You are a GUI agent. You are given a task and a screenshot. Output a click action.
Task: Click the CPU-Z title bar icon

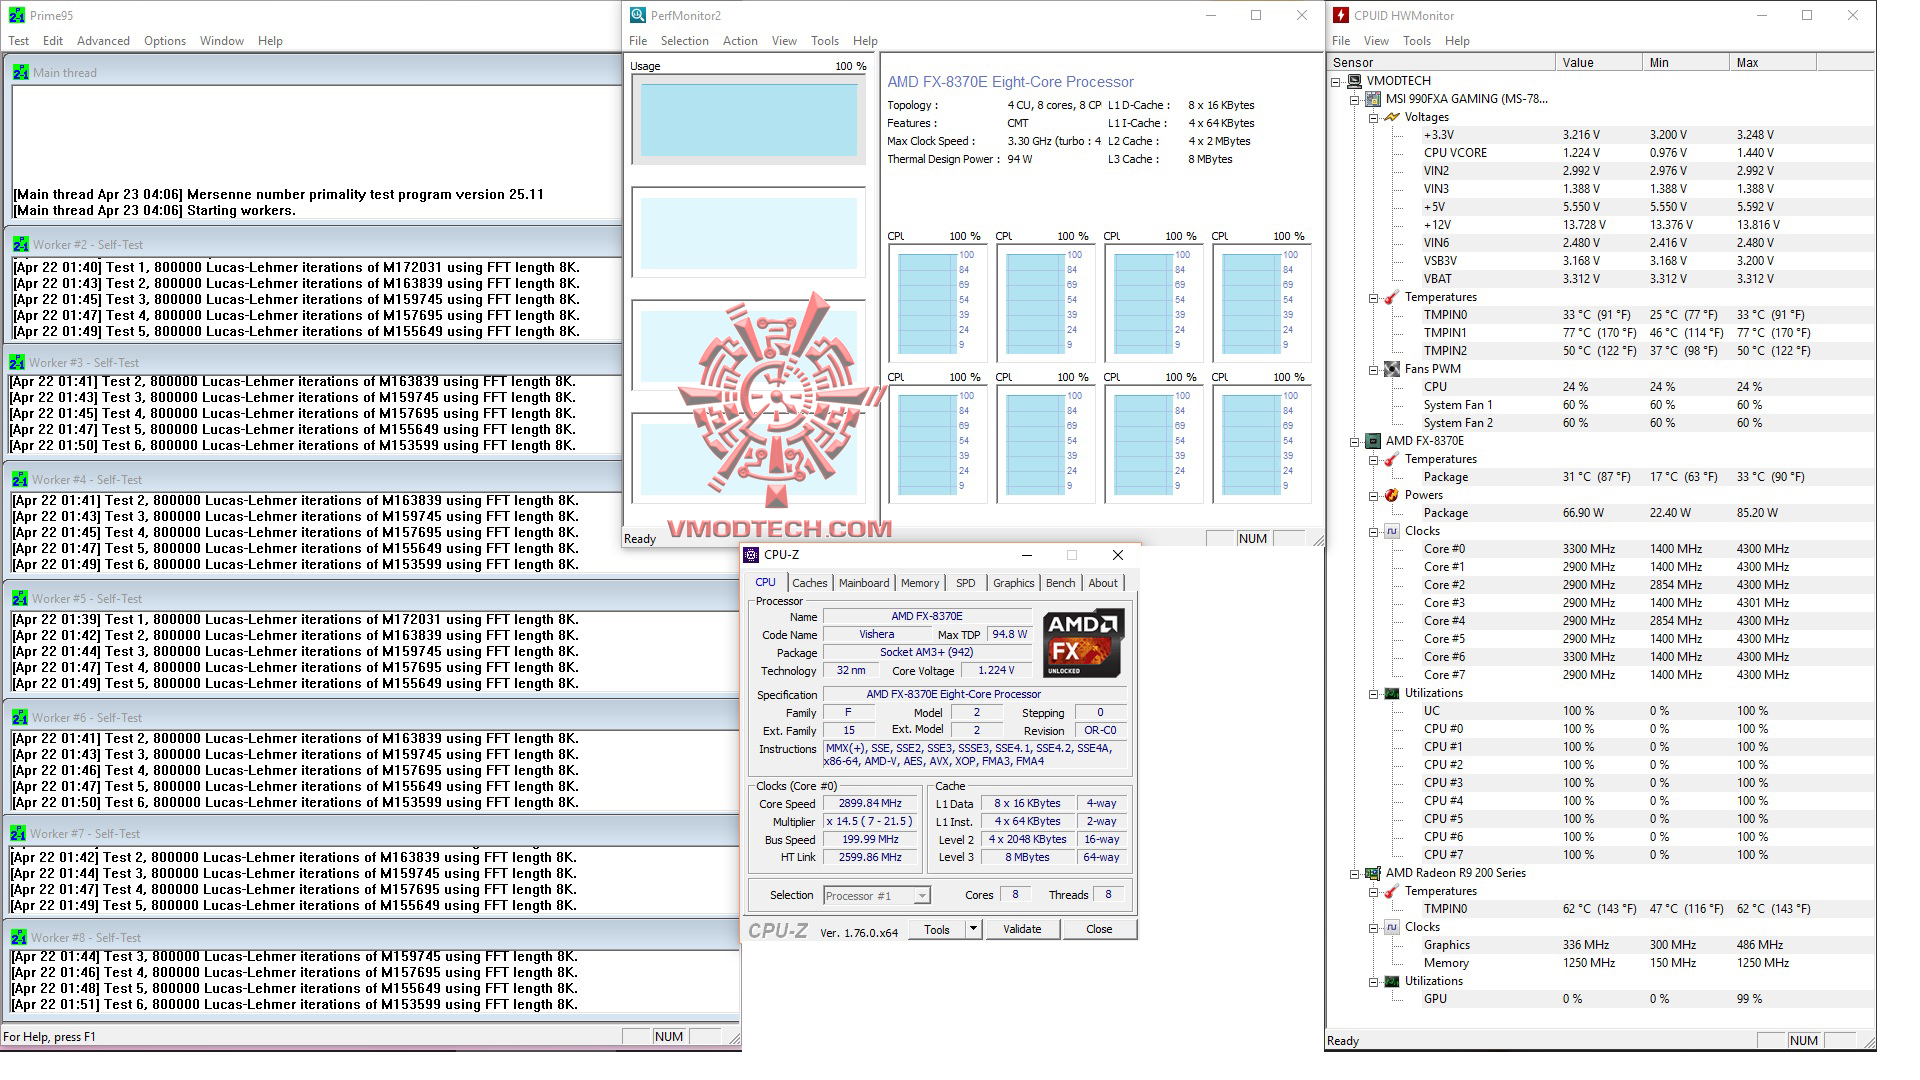click(x=752, y=555)
